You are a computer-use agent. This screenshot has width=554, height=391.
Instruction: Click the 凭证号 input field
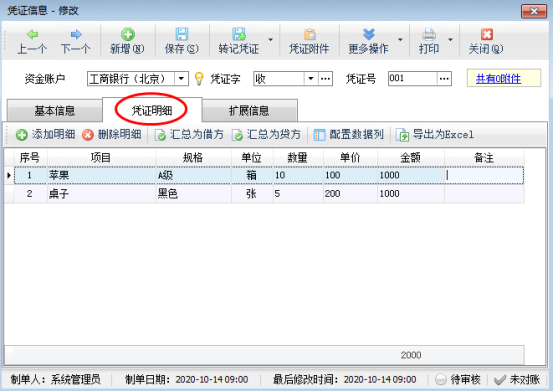(x=412, y=78)
